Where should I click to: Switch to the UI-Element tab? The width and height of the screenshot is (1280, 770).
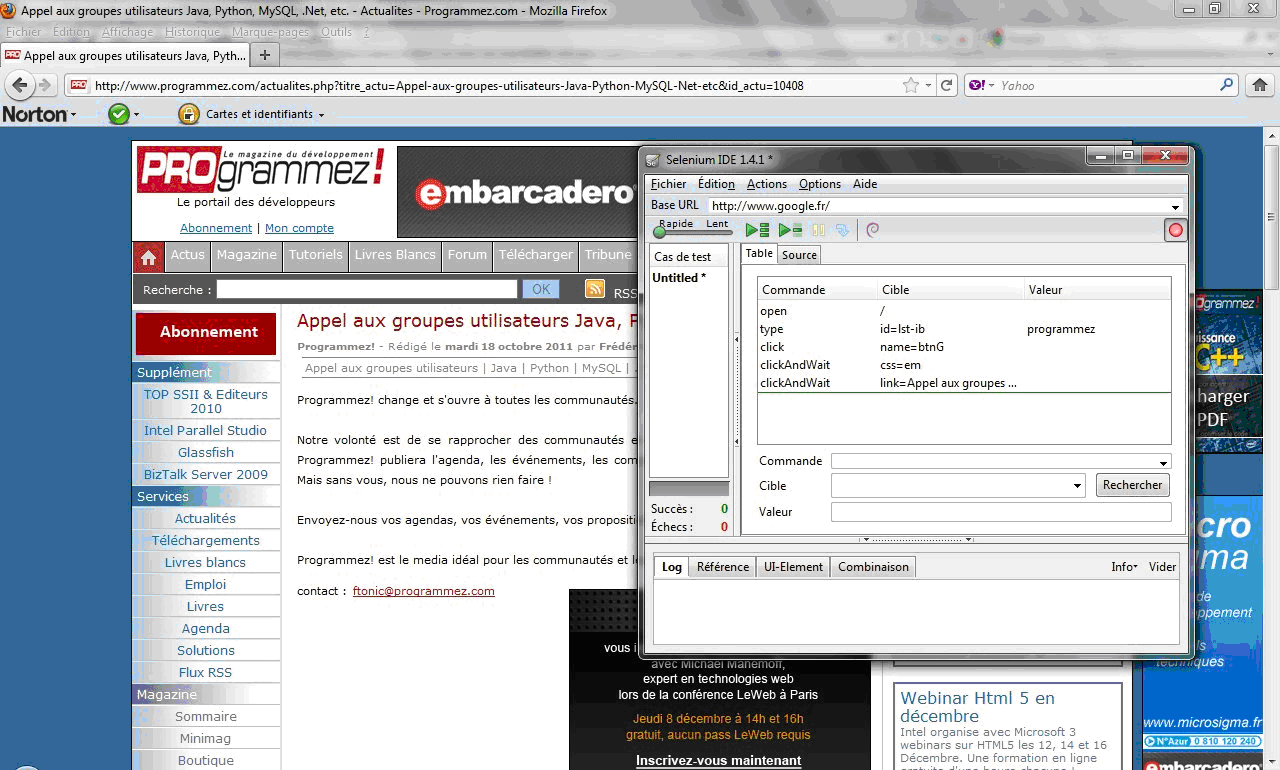(x=794, y=567)
